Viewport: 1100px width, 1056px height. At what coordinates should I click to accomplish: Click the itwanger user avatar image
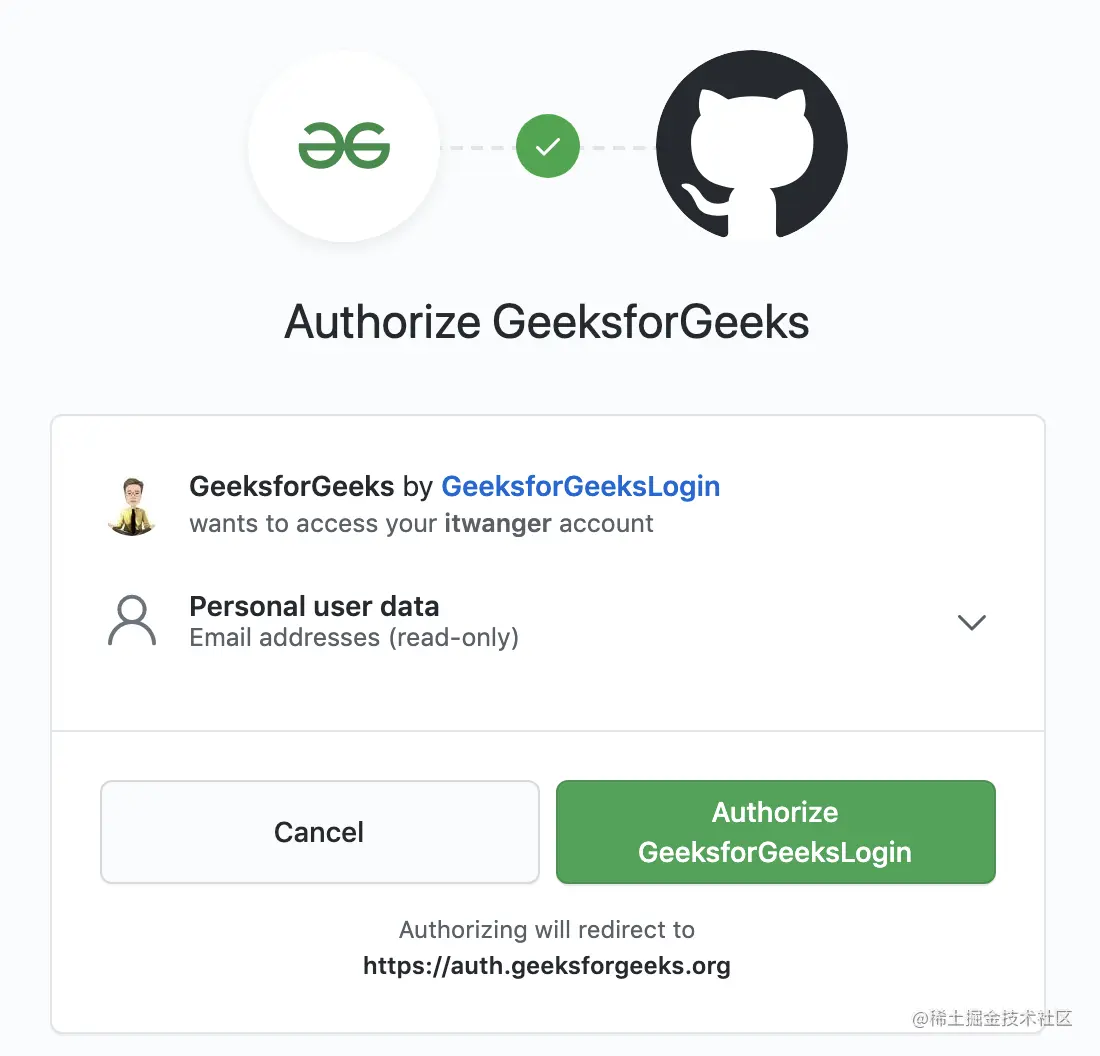click(132, 506)
